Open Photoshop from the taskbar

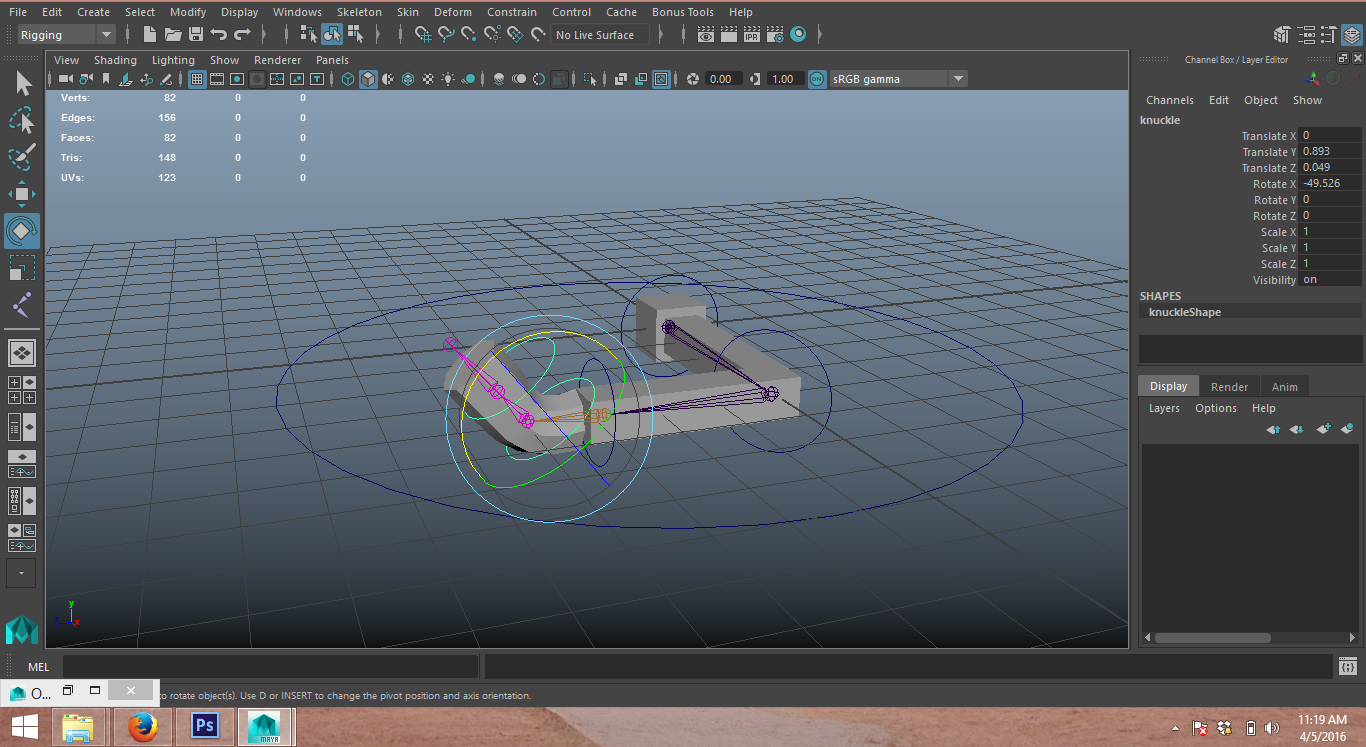(x=205, y=727)
